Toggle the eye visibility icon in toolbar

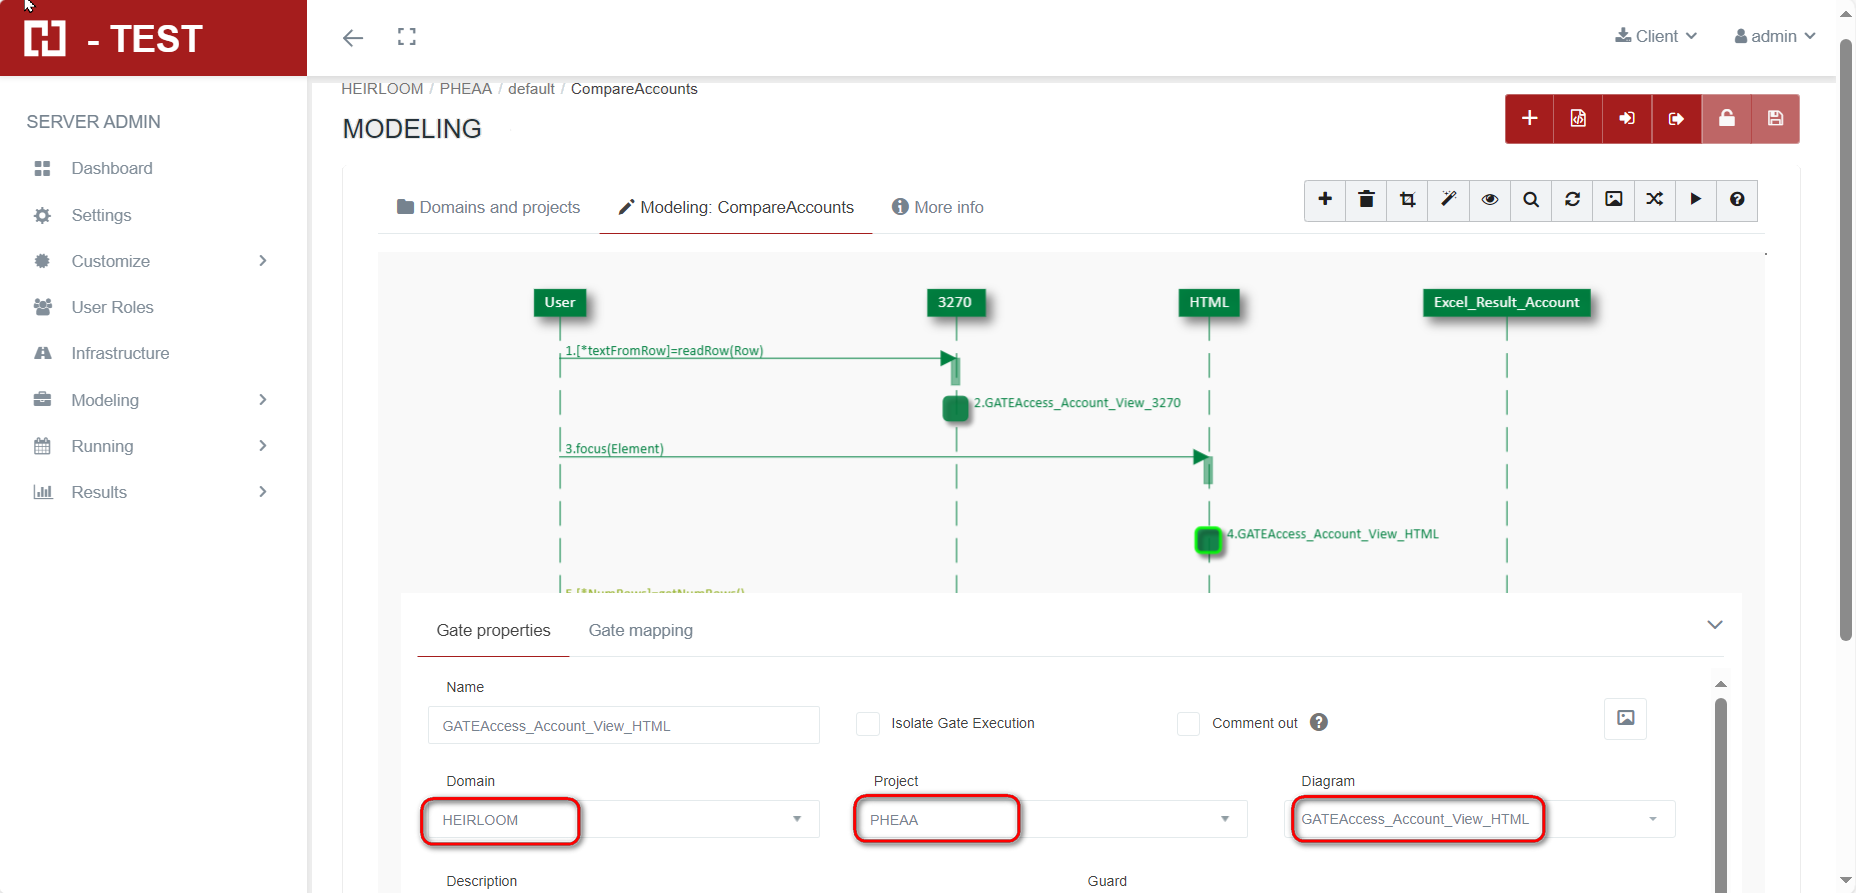click(x=1490, y=200)
